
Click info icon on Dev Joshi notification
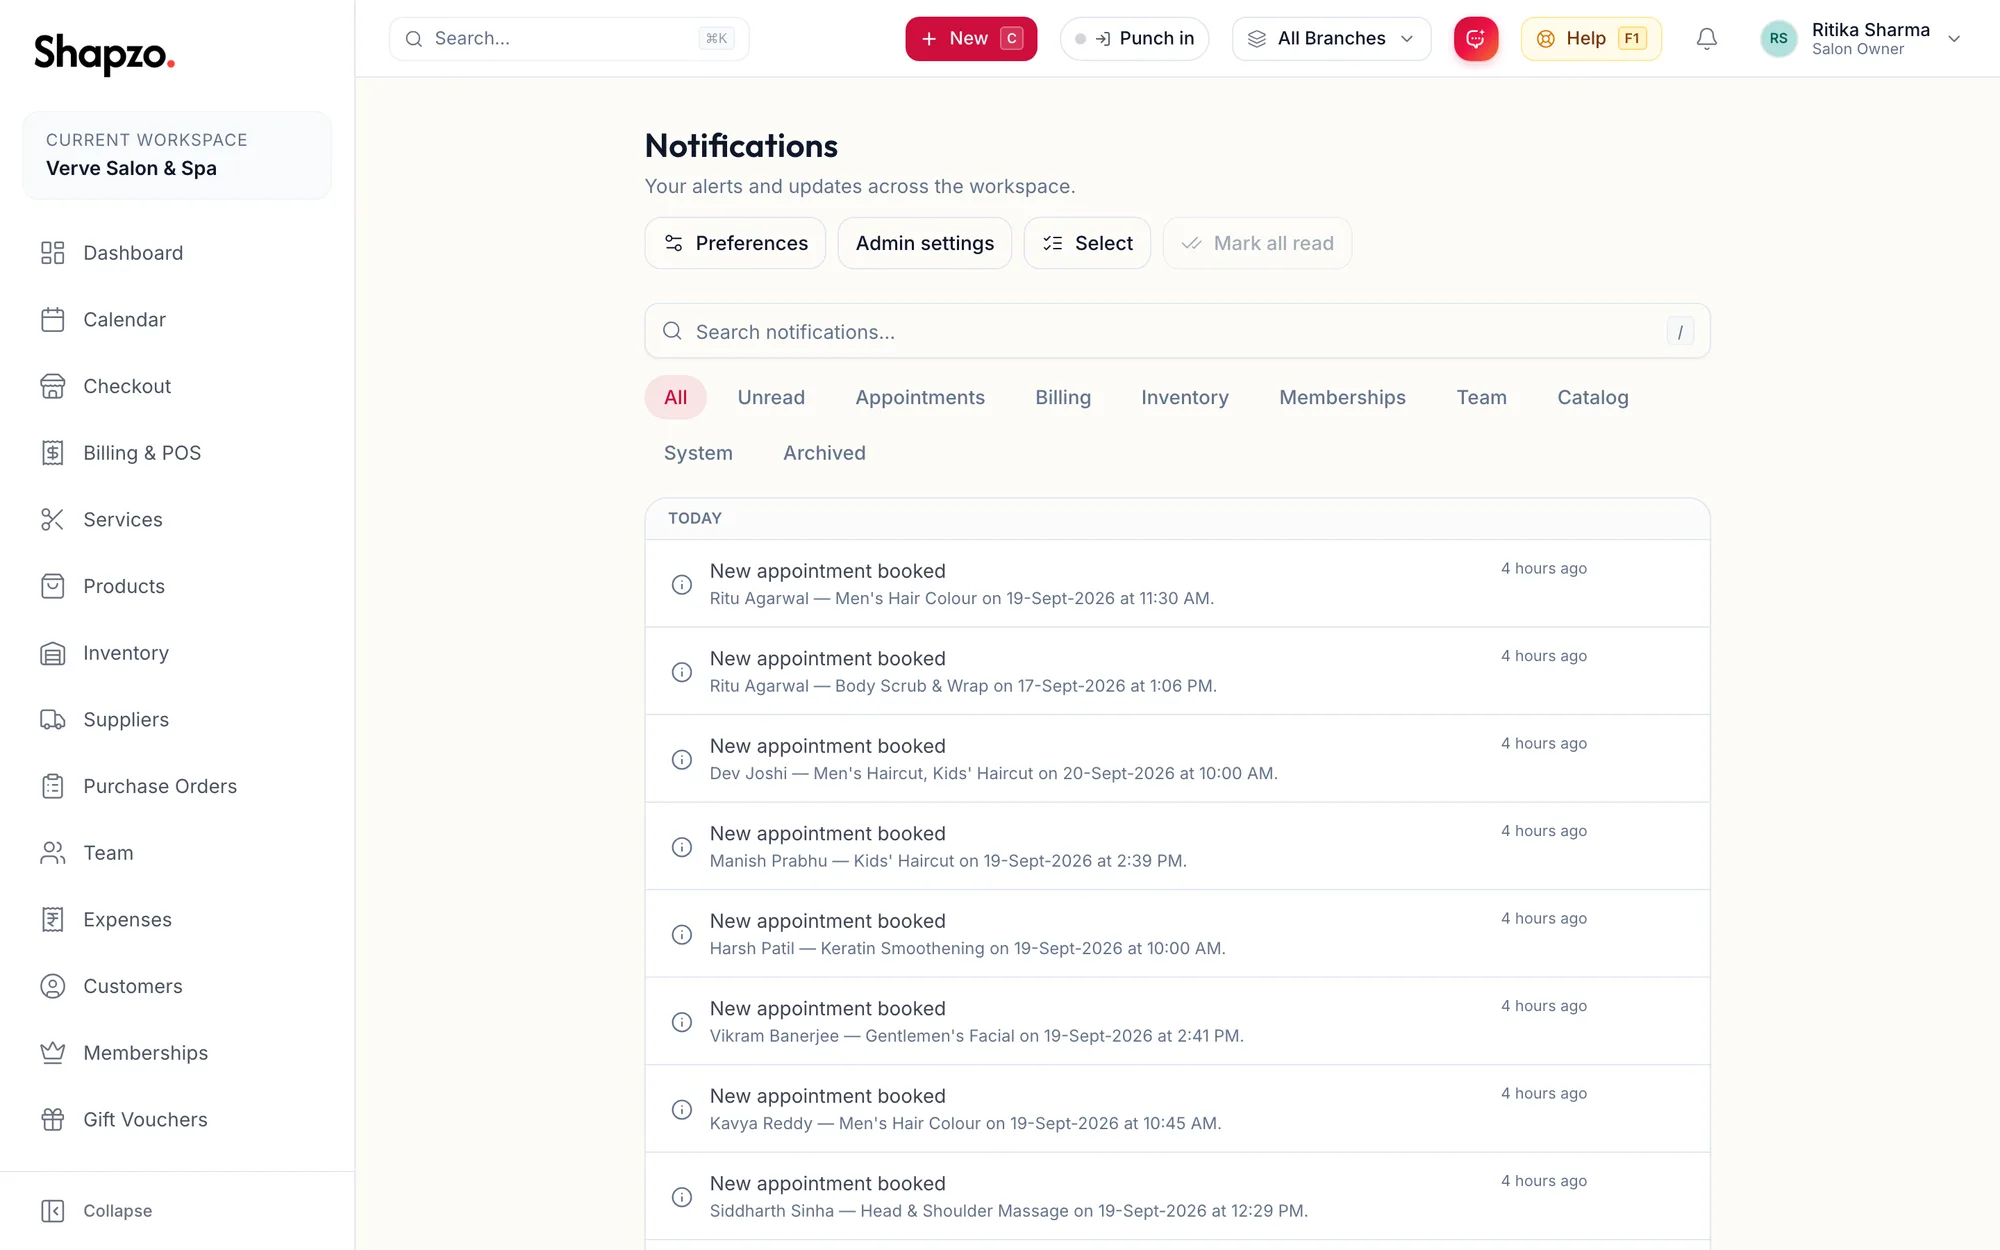pyautogui.click(x=682, y=760)
